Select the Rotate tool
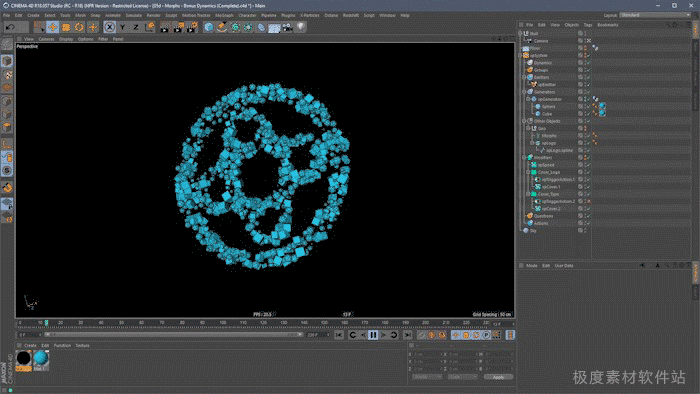The width and height of the screenshot is (700, 394). (79, 27)
